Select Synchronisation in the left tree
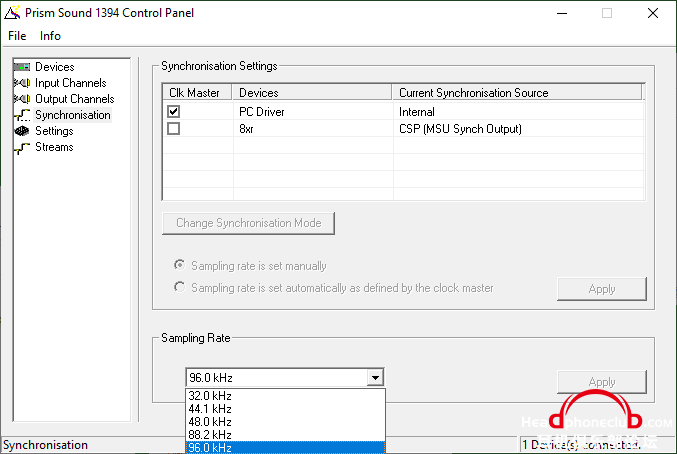 click(x=73, y=115)
